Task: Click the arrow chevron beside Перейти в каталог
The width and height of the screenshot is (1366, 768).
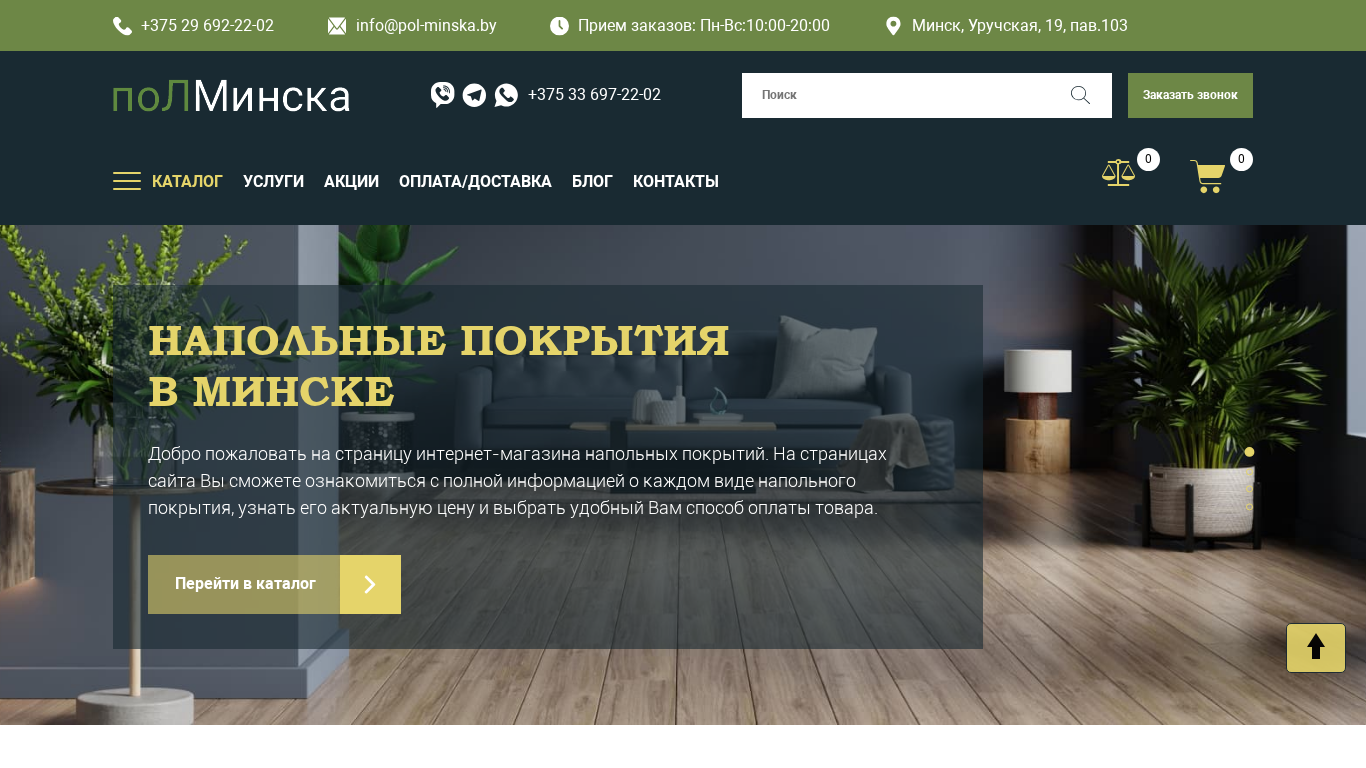Action: 370,584
